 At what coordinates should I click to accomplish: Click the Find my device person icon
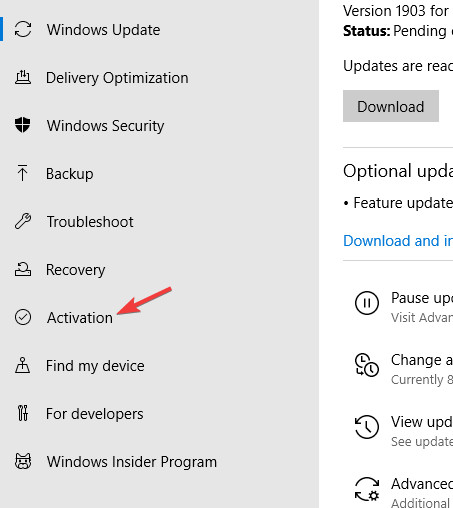click(x=23, y=365)
